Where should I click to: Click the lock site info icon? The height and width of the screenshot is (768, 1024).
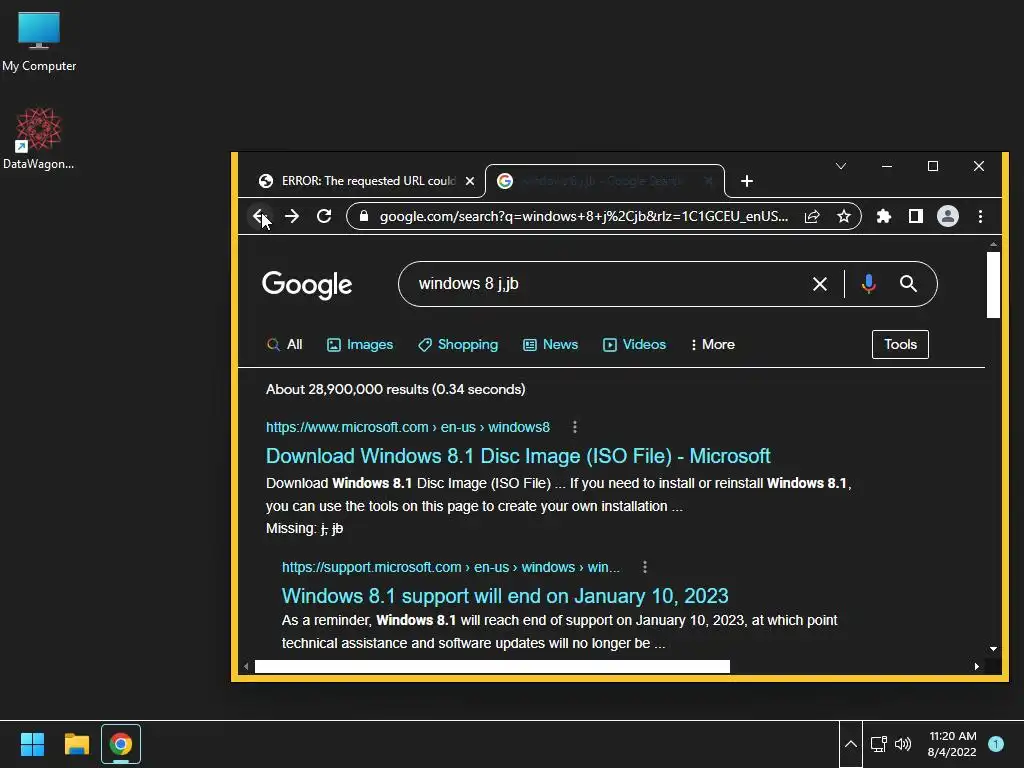click(x=364, y=216)
